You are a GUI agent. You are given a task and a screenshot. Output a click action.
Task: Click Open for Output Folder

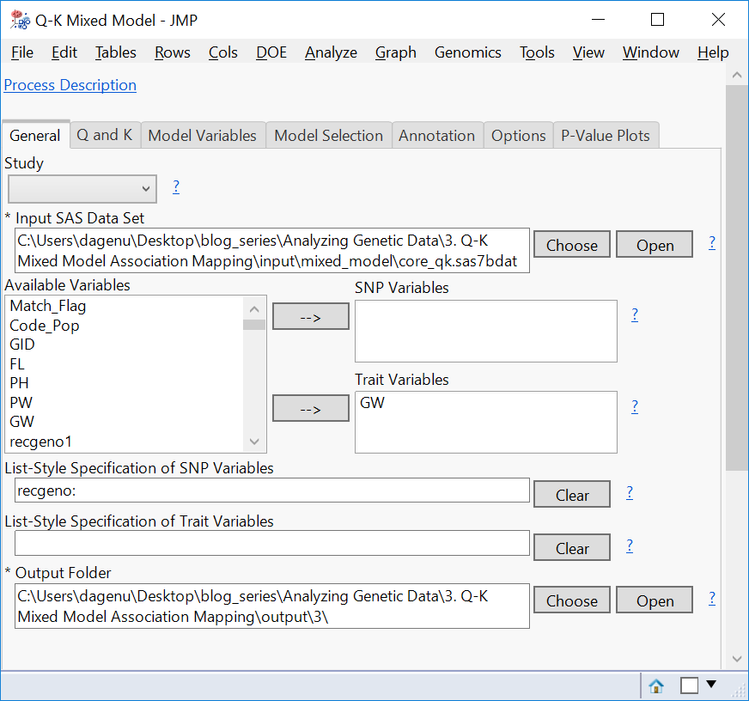pos(654,600)
